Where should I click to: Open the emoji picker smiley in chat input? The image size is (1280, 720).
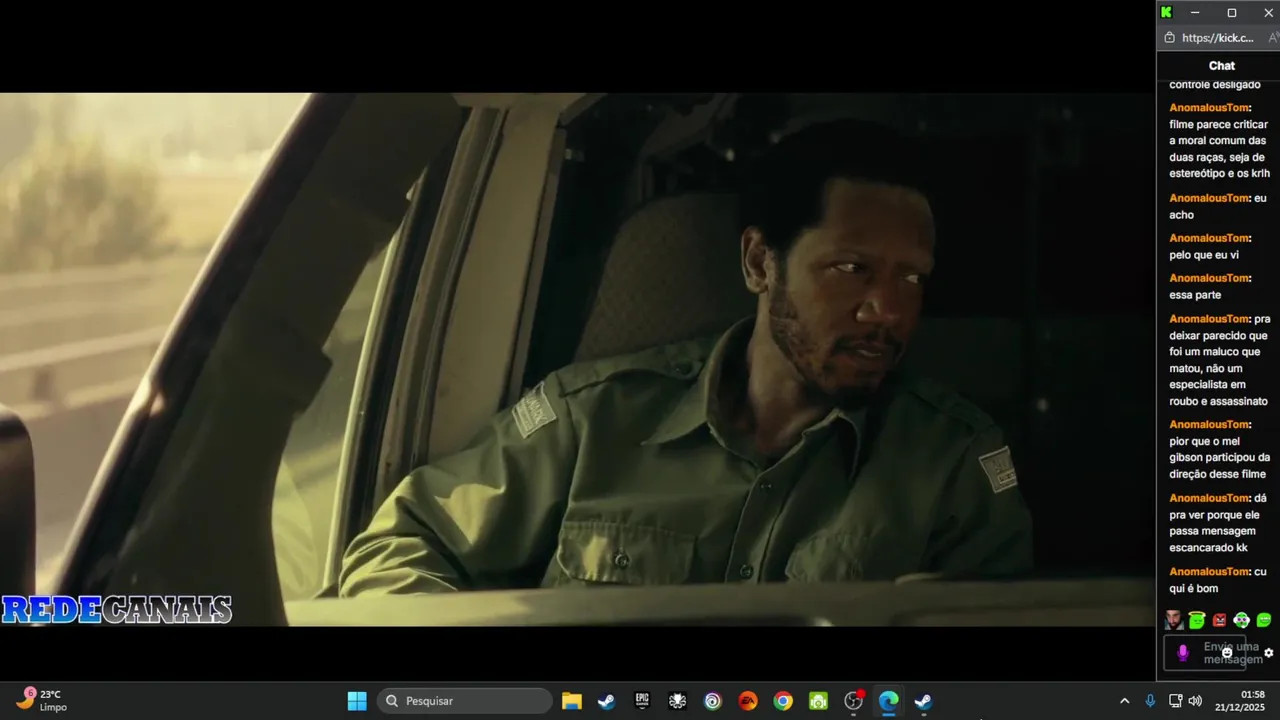click(1227, 652)
